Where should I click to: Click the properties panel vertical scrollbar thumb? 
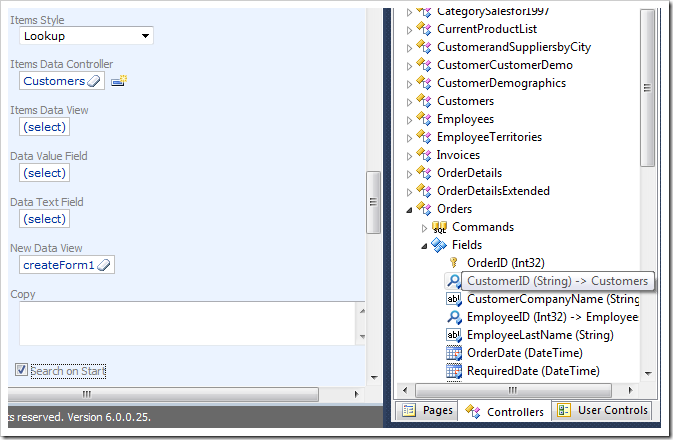373,202
